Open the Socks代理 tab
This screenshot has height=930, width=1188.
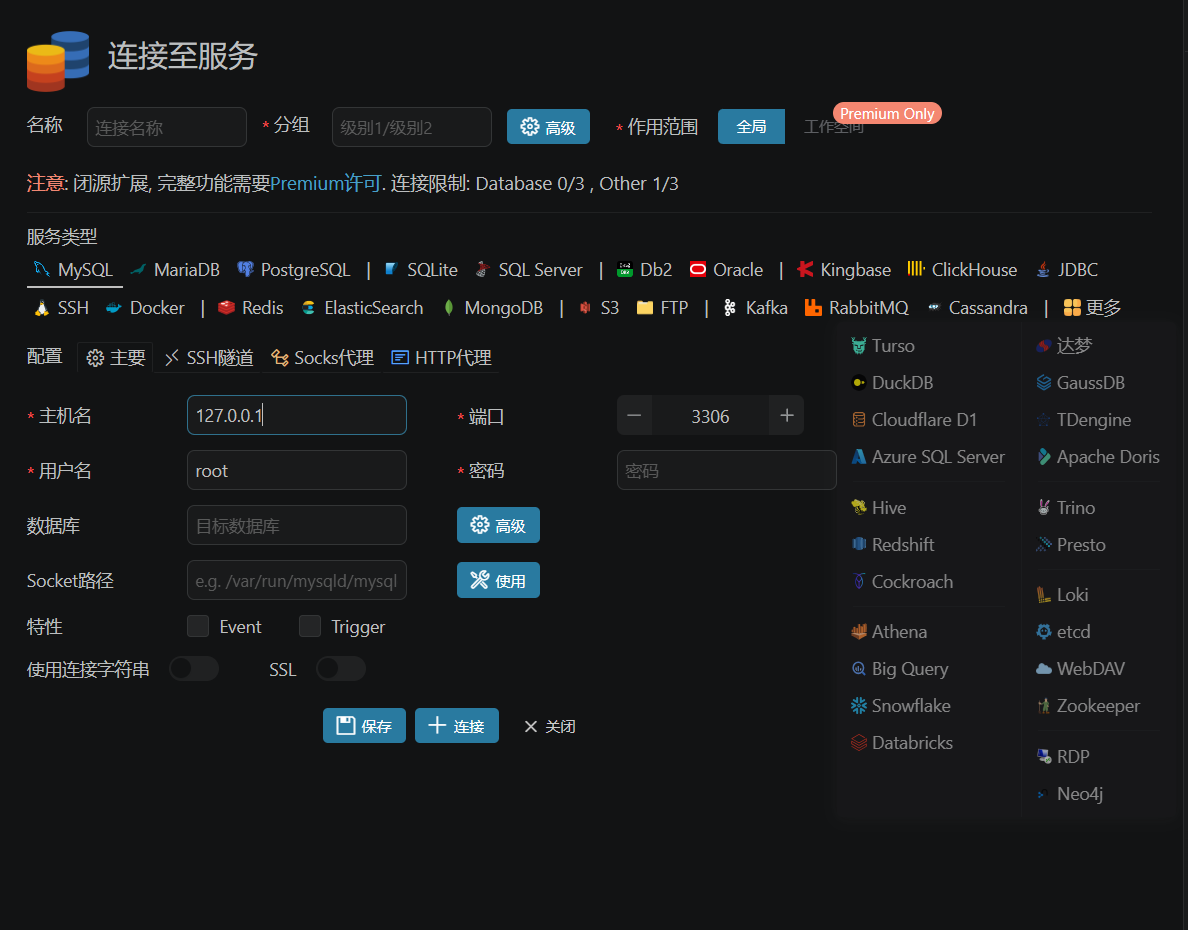(322, 358)
